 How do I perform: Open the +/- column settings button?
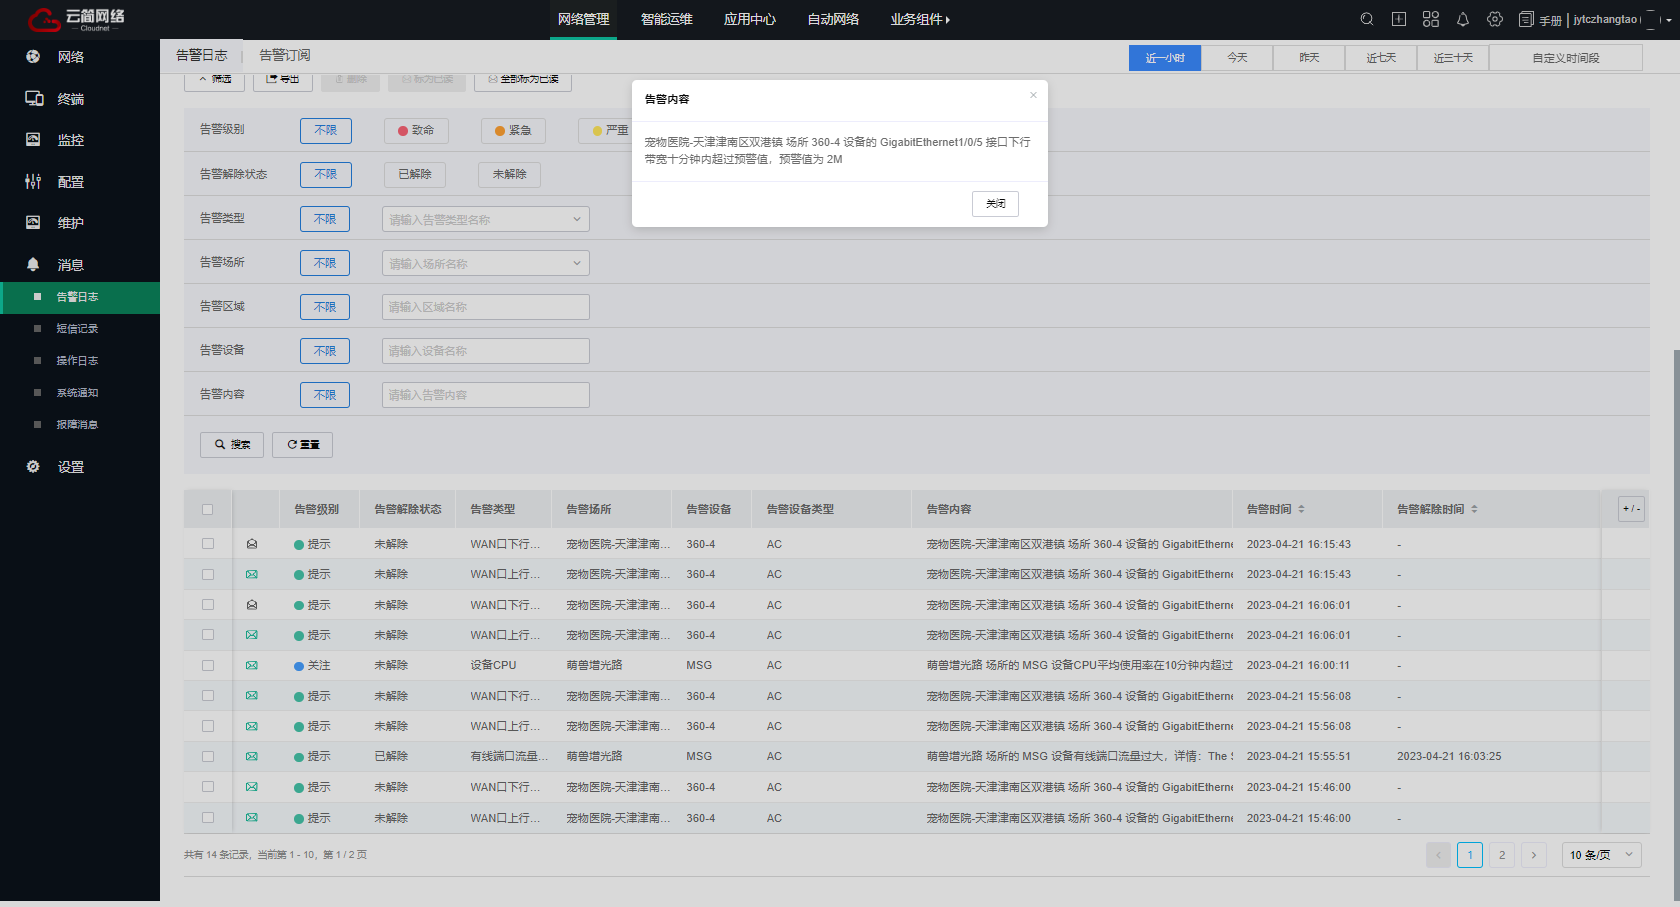pyautogui.click(x=1631, y=509)
